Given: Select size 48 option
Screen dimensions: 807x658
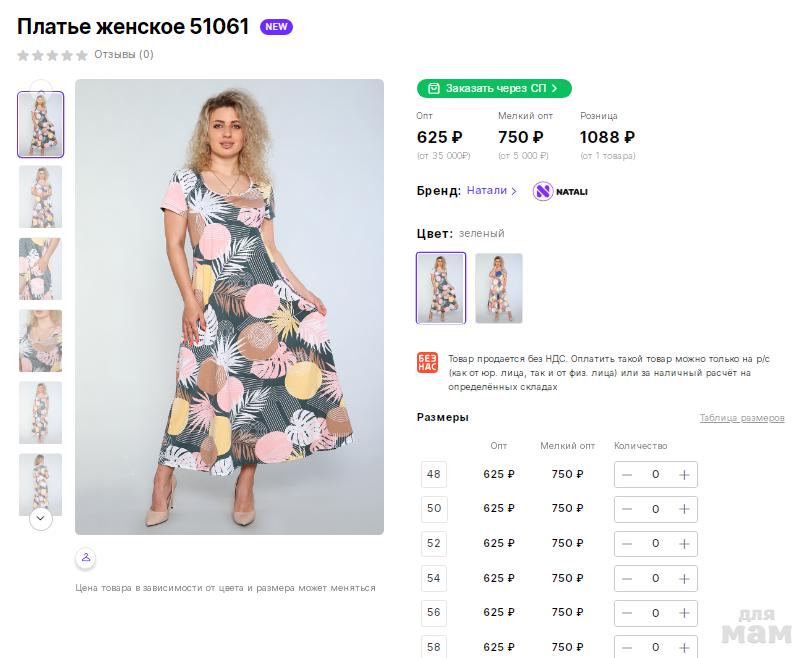Looking at the screenshot, I should (433, 475).
